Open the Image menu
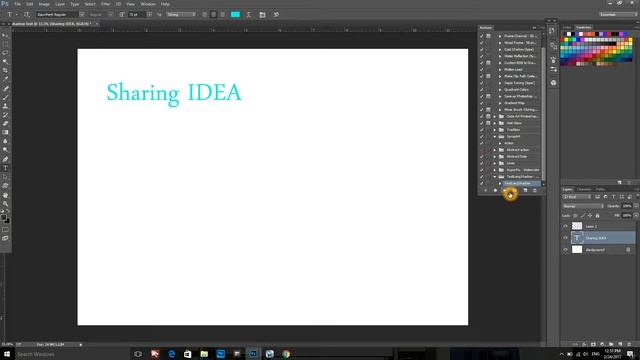Image resolution: width=640 pixels, height=360 pixels. coord(44,4)
